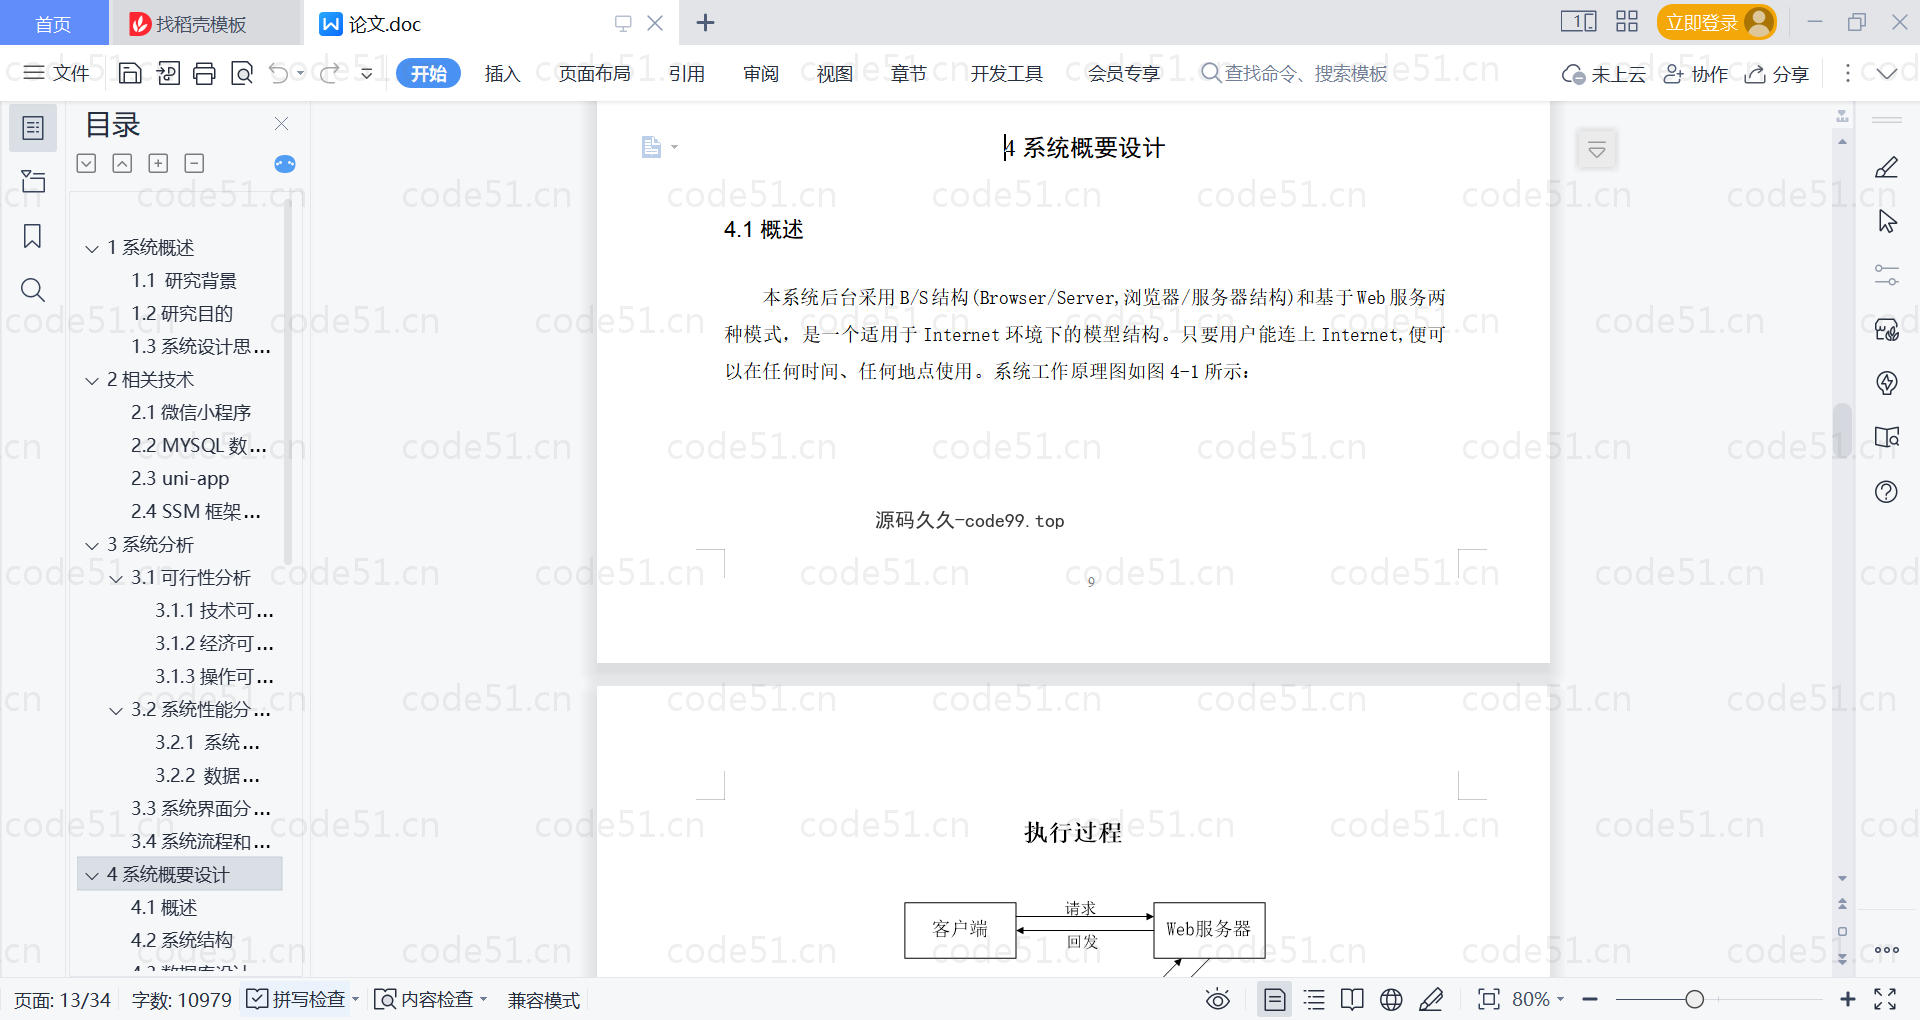Click the user avatar icon
Screen dimensions: 1920x1020
(1758, 22)
